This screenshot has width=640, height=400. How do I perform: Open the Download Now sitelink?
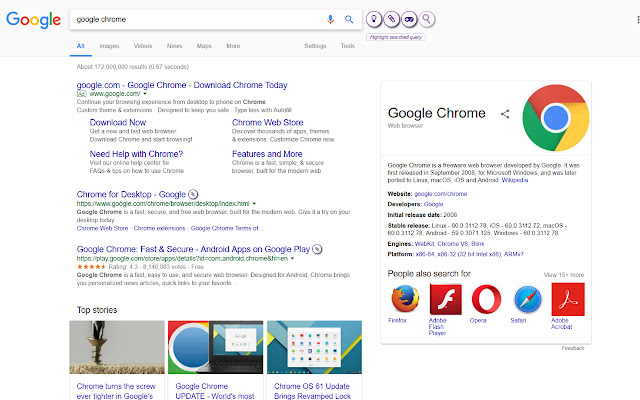pos(118,122)
